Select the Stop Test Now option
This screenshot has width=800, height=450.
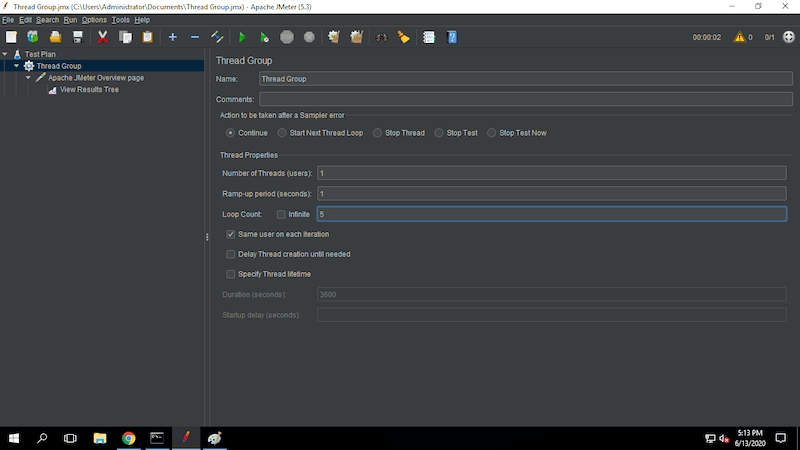pyautogui.click(x=491, y=133)
